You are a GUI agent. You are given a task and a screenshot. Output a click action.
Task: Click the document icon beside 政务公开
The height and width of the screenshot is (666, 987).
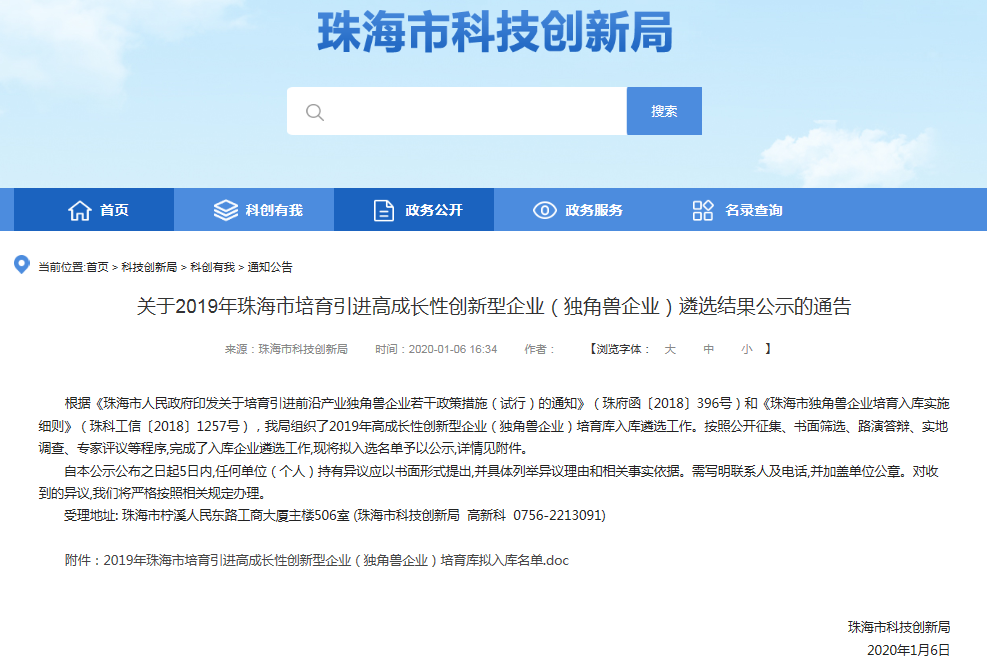coord(383,210)
